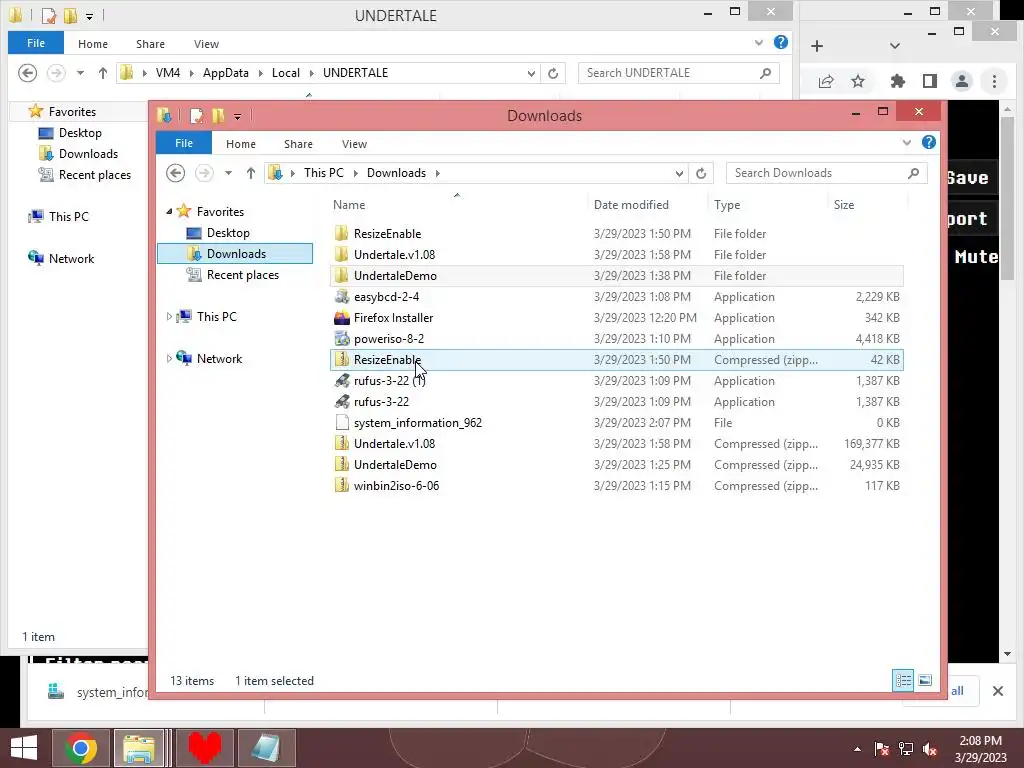This screenshot has height=768, width=1024.
Task: Expand ribbon in UNDERTALE window
Action: [x=758, y=42]
